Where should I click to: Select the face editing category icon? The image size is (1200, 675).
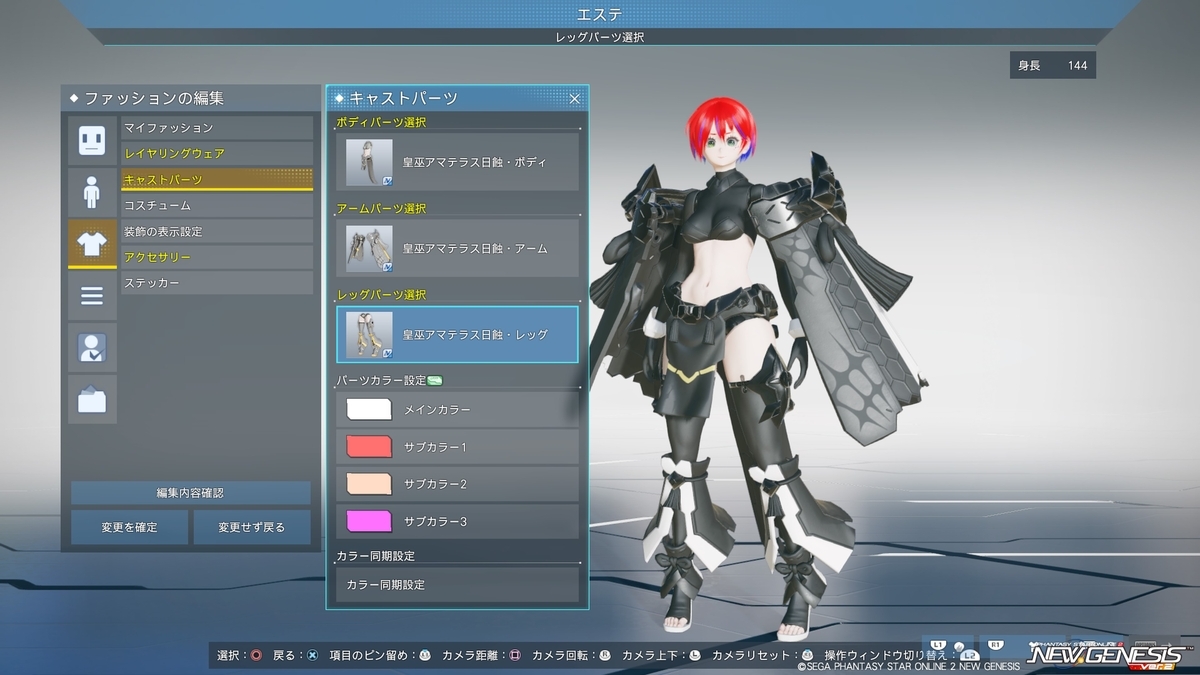tap(92, 140)
